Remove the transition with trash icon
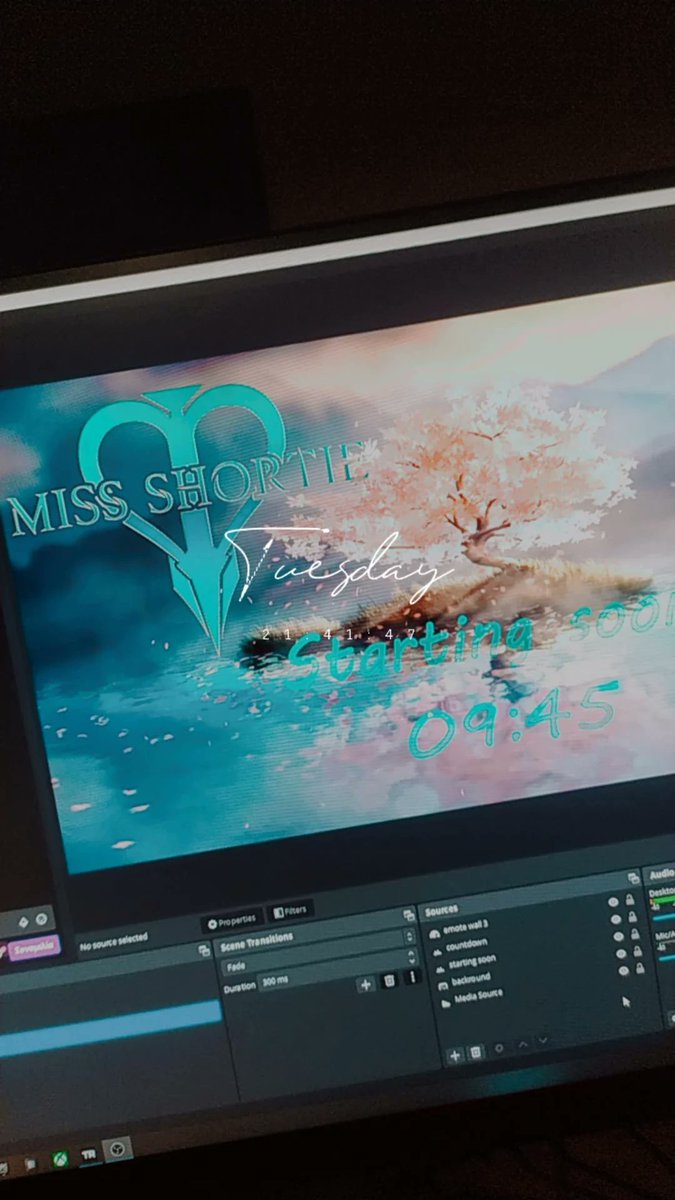Screen dimensions: 675x1200 (389, 980)
